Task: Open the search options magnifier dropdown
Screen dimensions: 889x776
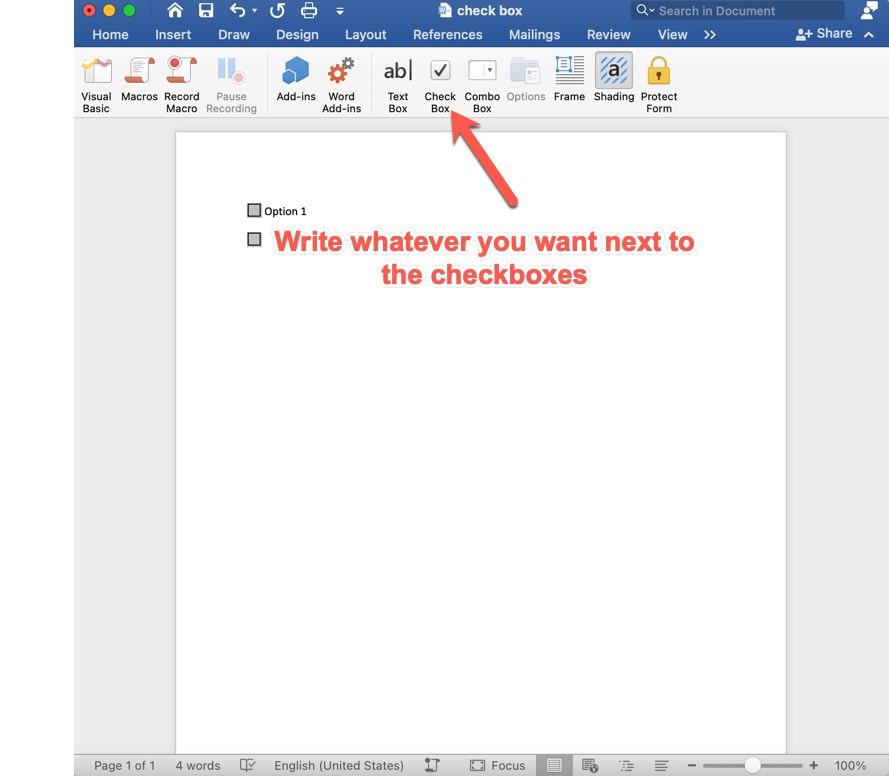Action: tap(645, 10)
